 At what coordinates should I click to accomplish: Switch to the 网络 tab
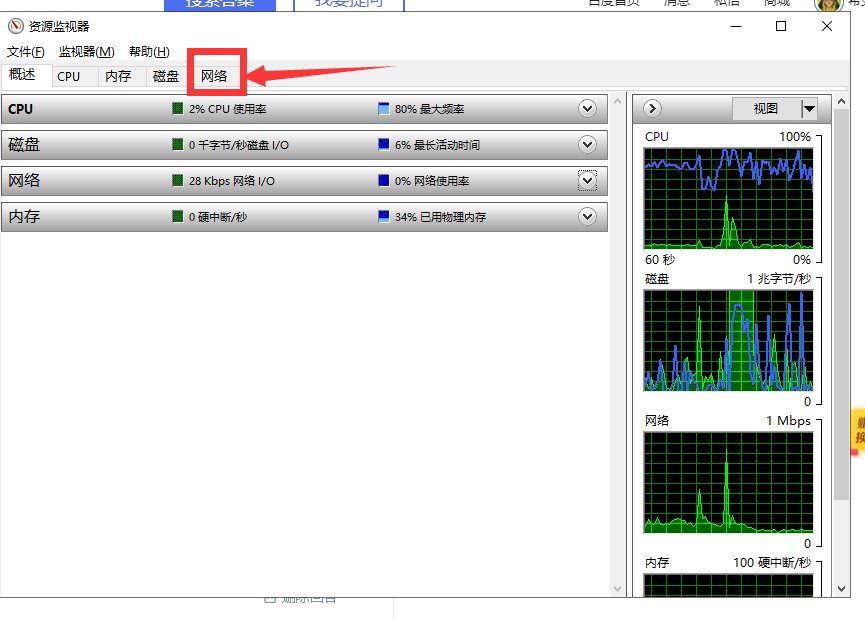point(214,76)
